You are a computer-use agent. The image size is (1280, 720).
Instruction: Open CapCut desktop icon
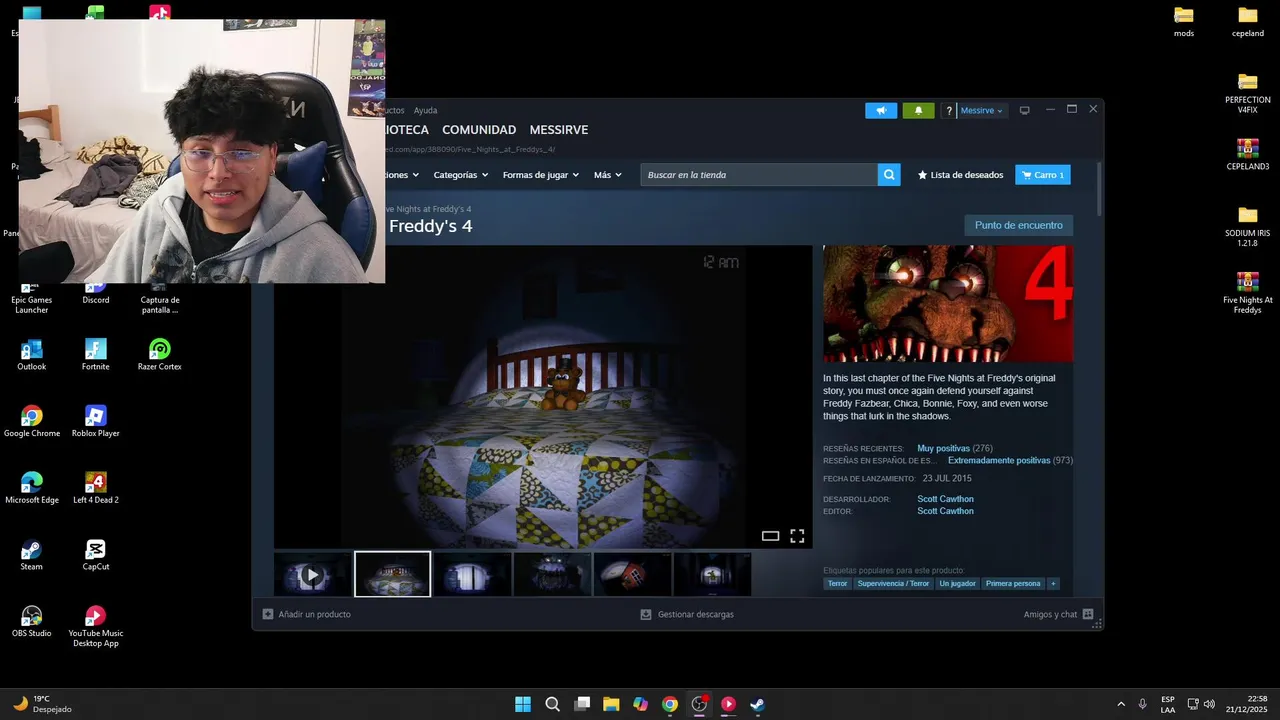[x=96, y=555]
